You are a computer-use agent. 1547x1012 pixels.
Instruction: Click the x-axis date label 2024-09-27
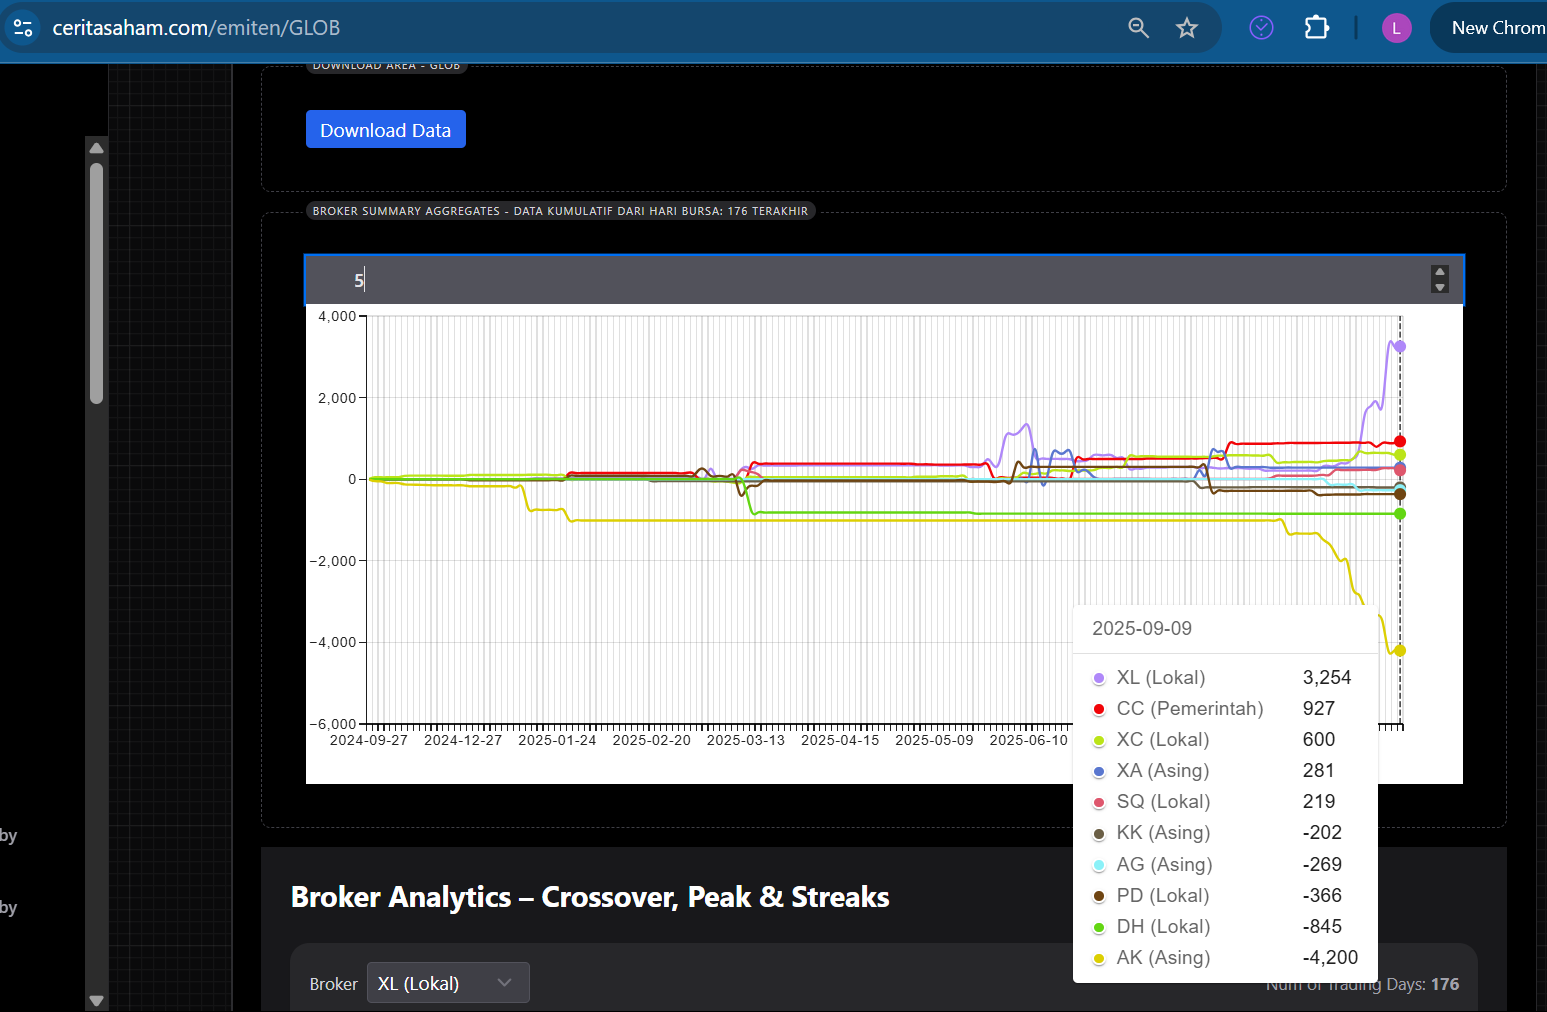[369, 740]
